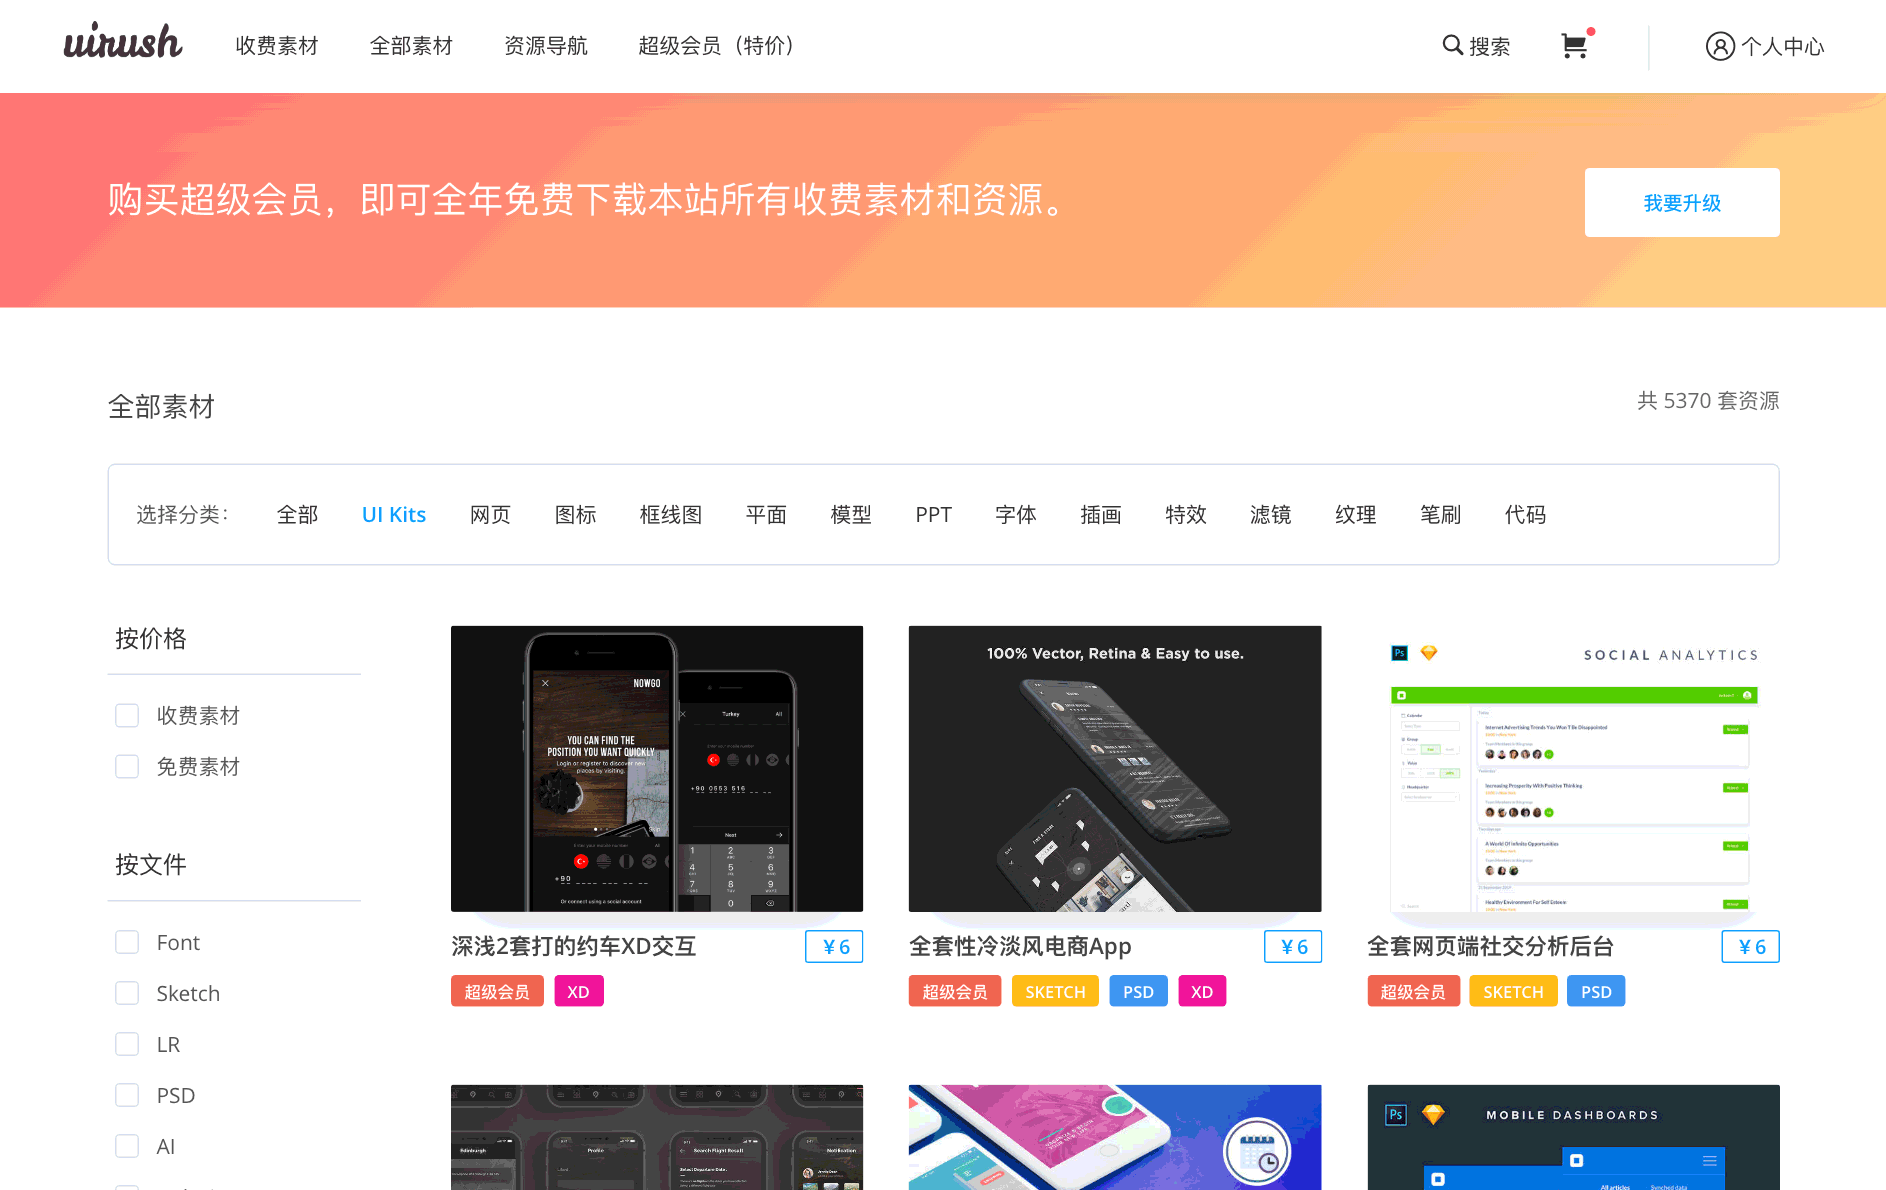Open title 全套网页端社交分析后台
This screenshot has height=1190, width=1886.
click(1491, 947)
